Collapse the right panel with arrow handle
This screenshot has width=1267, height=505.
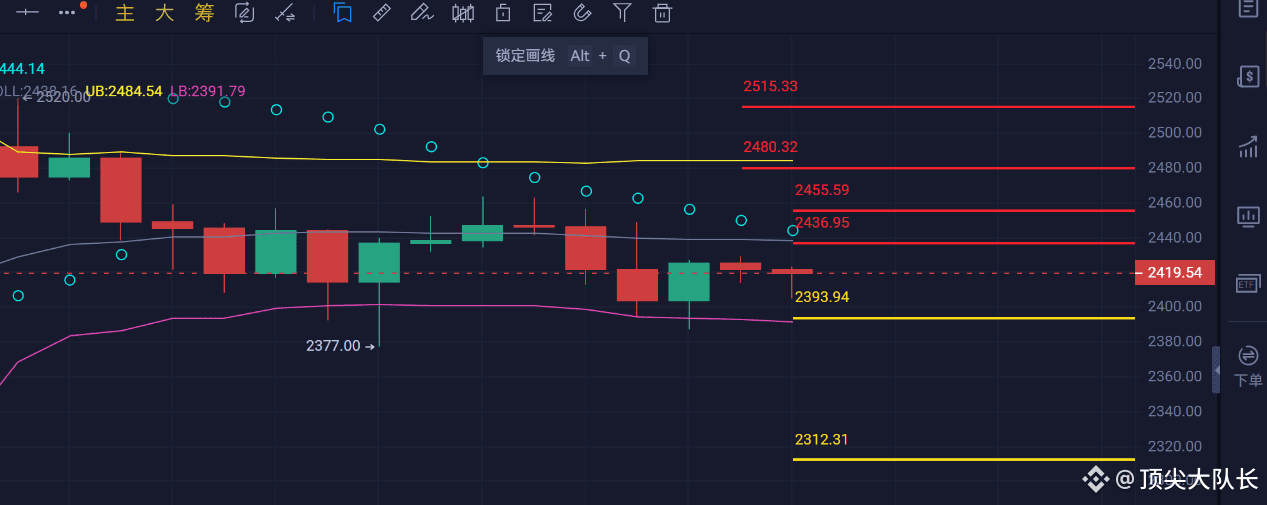[1217, 370]
